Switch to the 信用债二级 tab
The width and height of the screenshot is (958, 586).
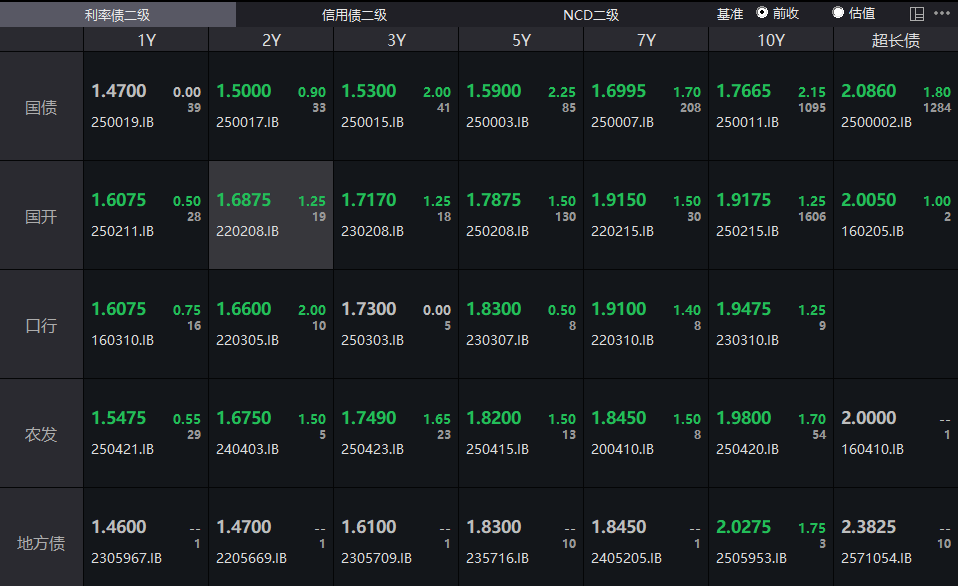pos(354,14)
